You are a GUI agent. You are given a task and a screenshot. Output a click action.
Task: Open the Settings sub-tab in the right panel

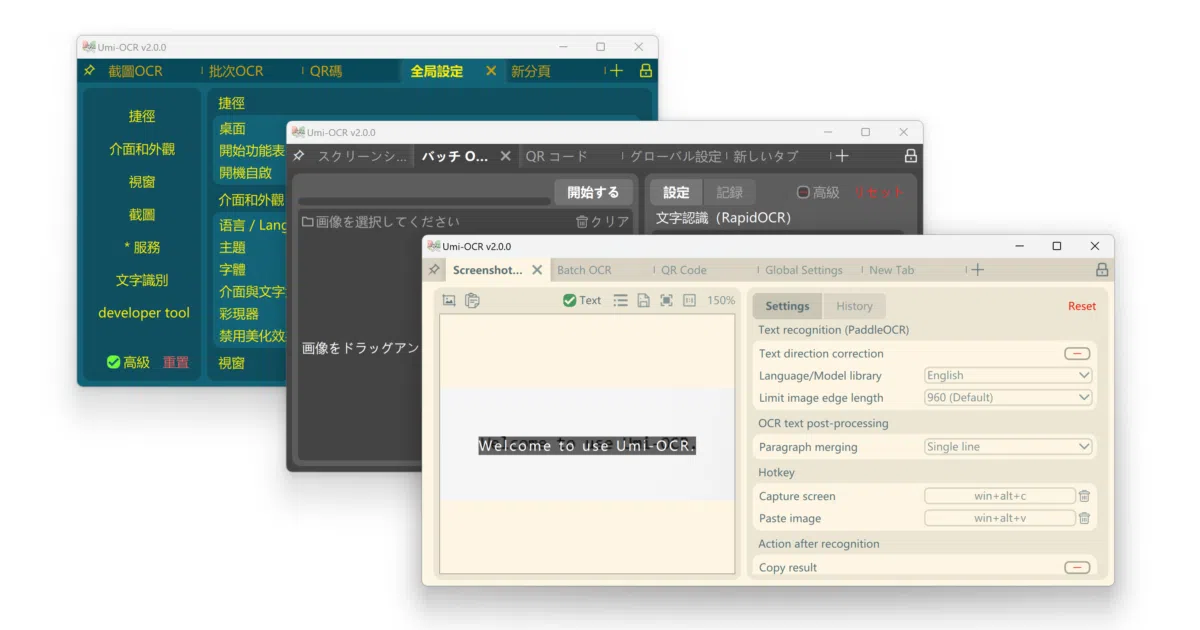pos(787,306)
